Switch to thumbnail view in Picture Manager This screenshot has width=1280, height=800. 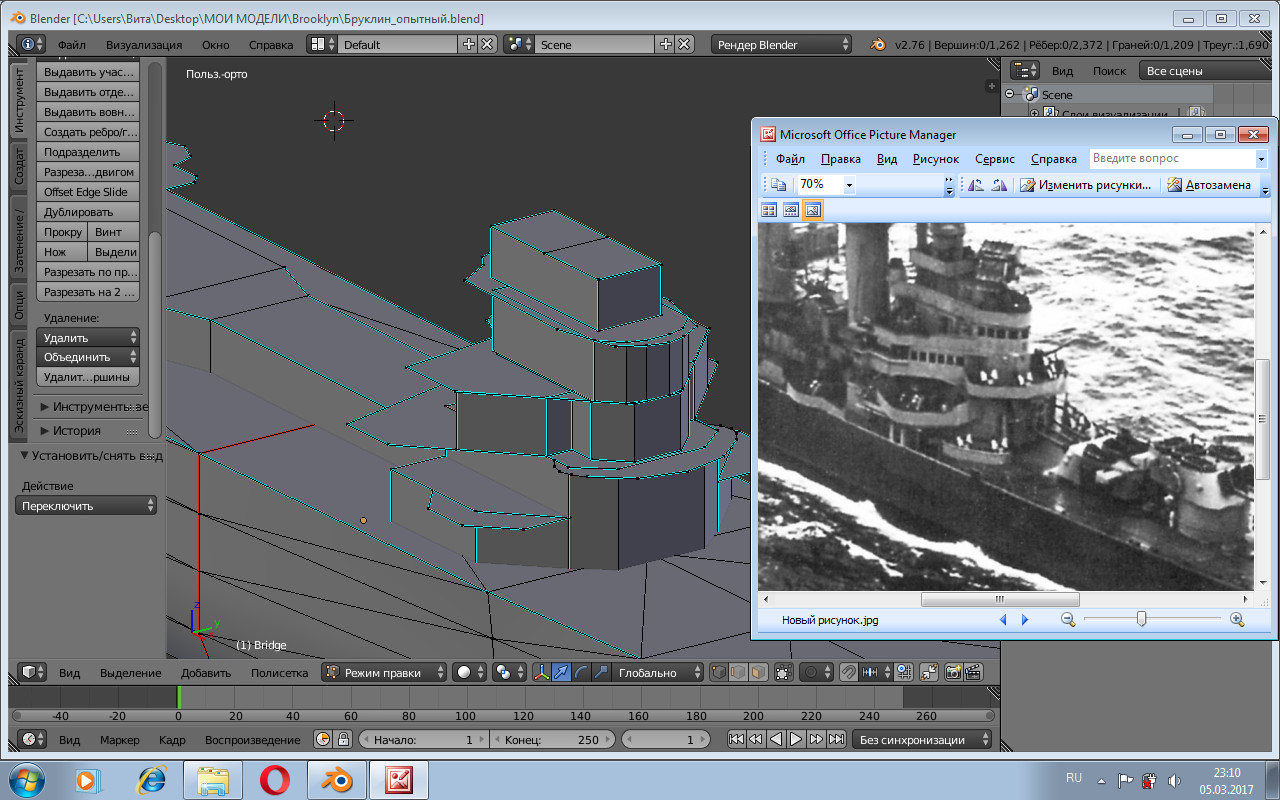[x=769, y=210]
